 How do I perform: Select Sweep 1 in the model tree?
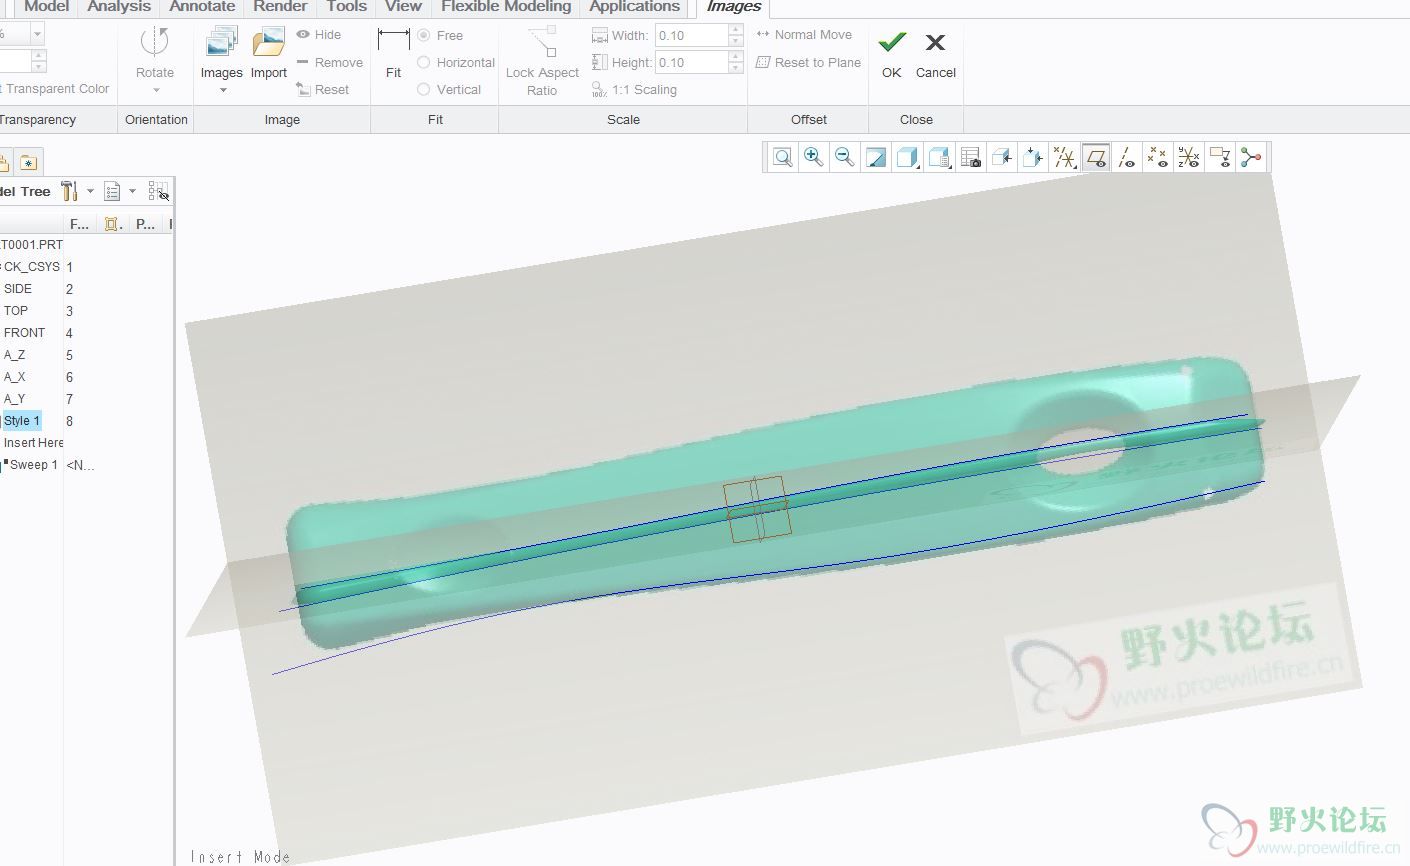[x=33, y=465]
